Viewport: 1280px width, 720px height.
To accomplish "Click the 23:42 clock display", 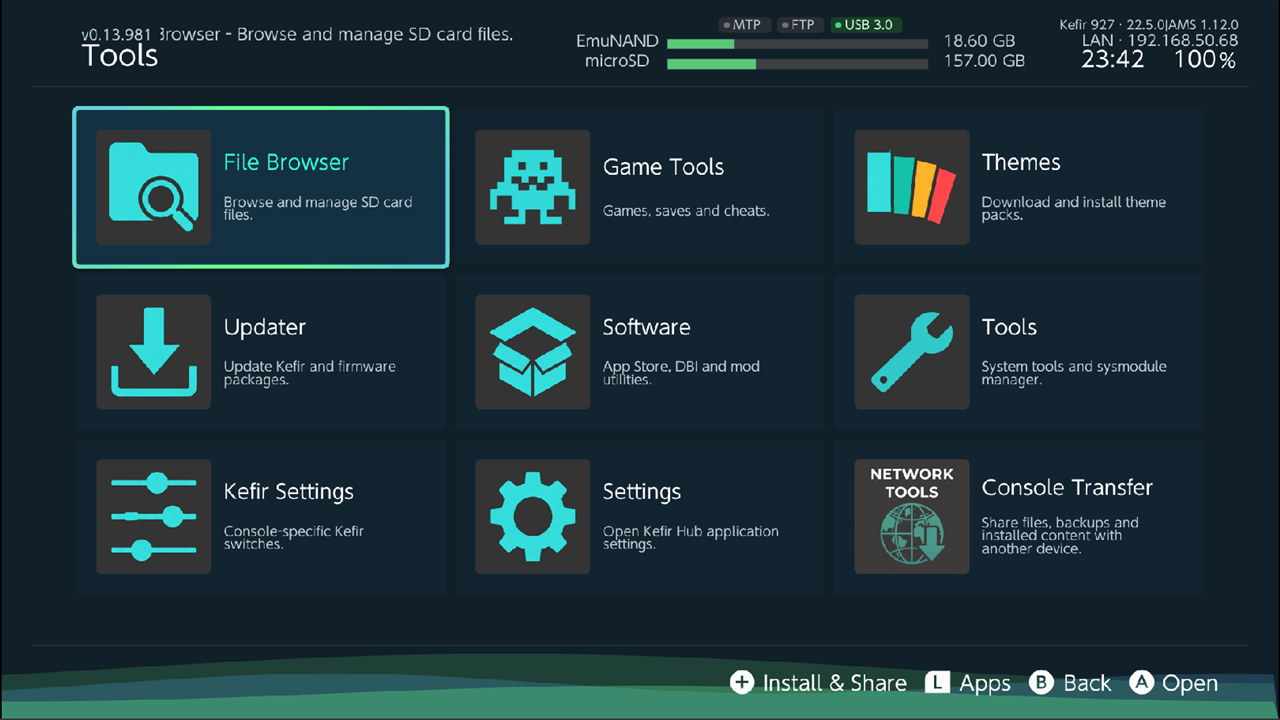I will click(1113, 60).
